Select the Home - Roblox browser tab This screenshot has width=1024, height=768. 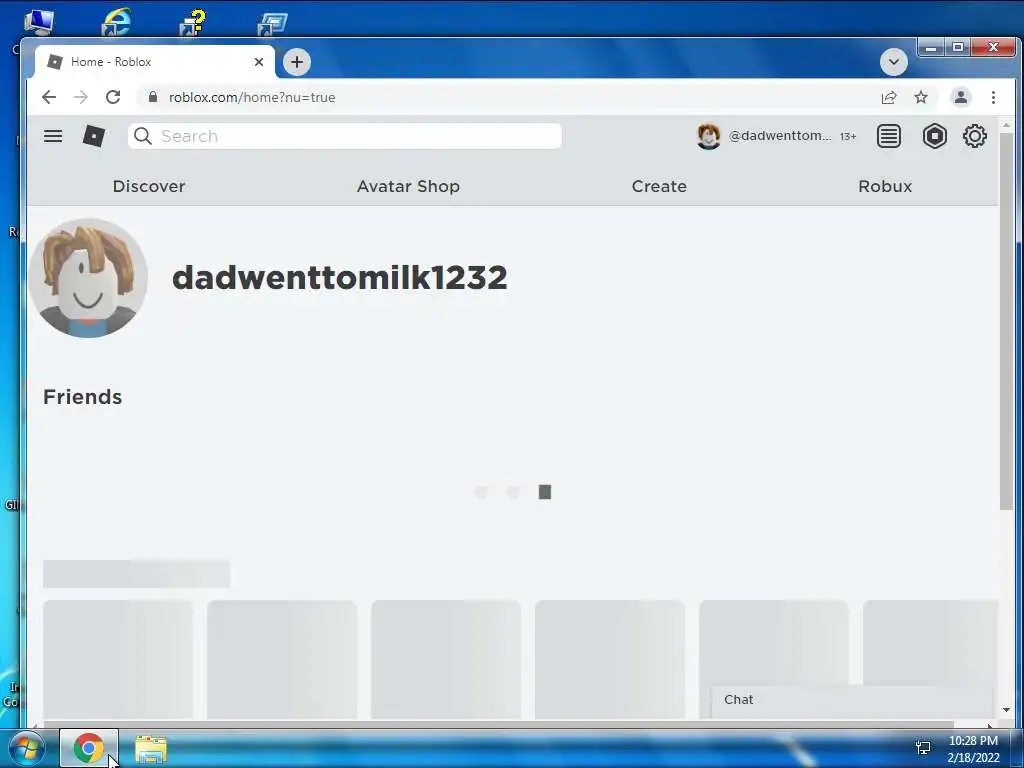tap(154, 62)
